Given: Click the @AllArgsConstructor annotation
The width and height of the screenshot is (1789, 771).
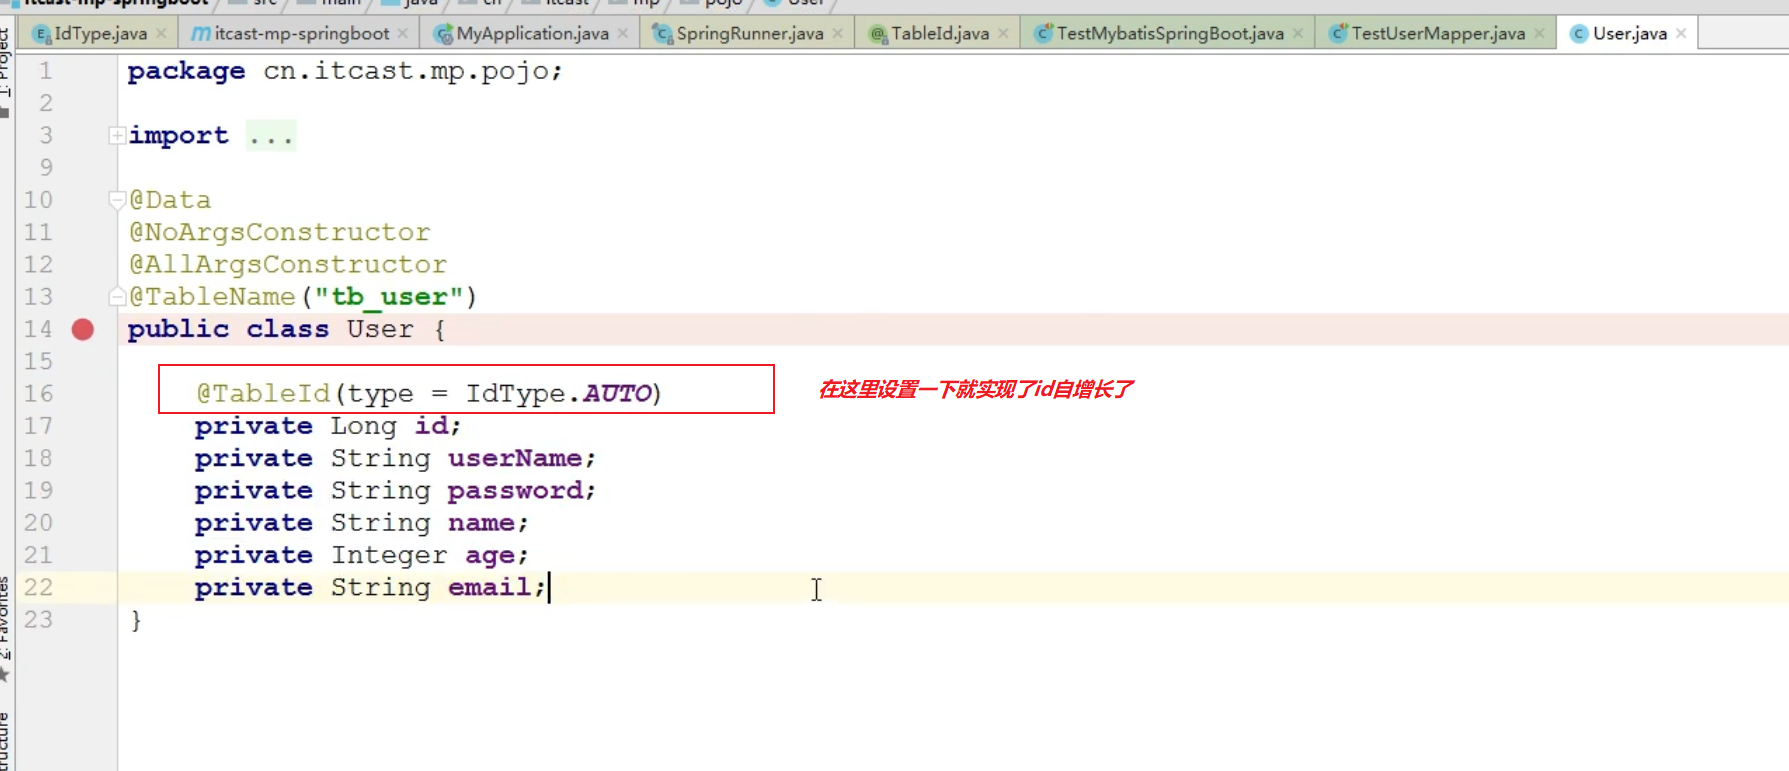Looking at the screenshot, I should click(x=288, y=264).
